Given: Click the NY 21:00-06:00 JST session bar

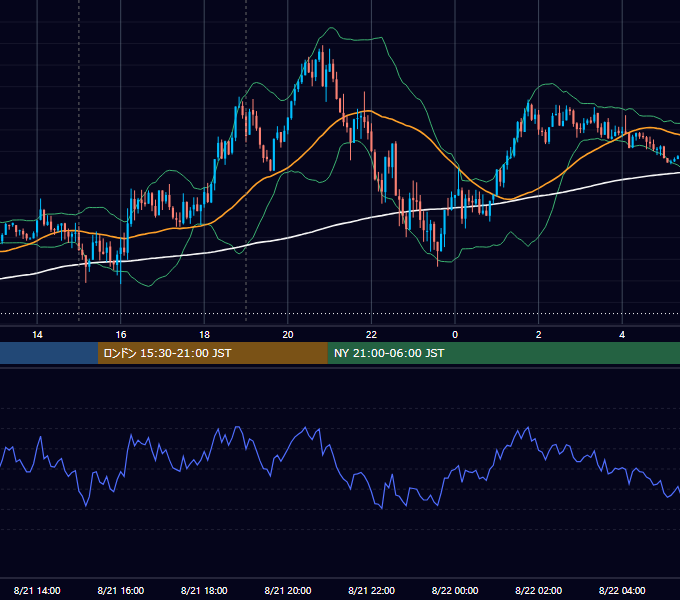Looking at the screenshot, I should coord(503,353).
